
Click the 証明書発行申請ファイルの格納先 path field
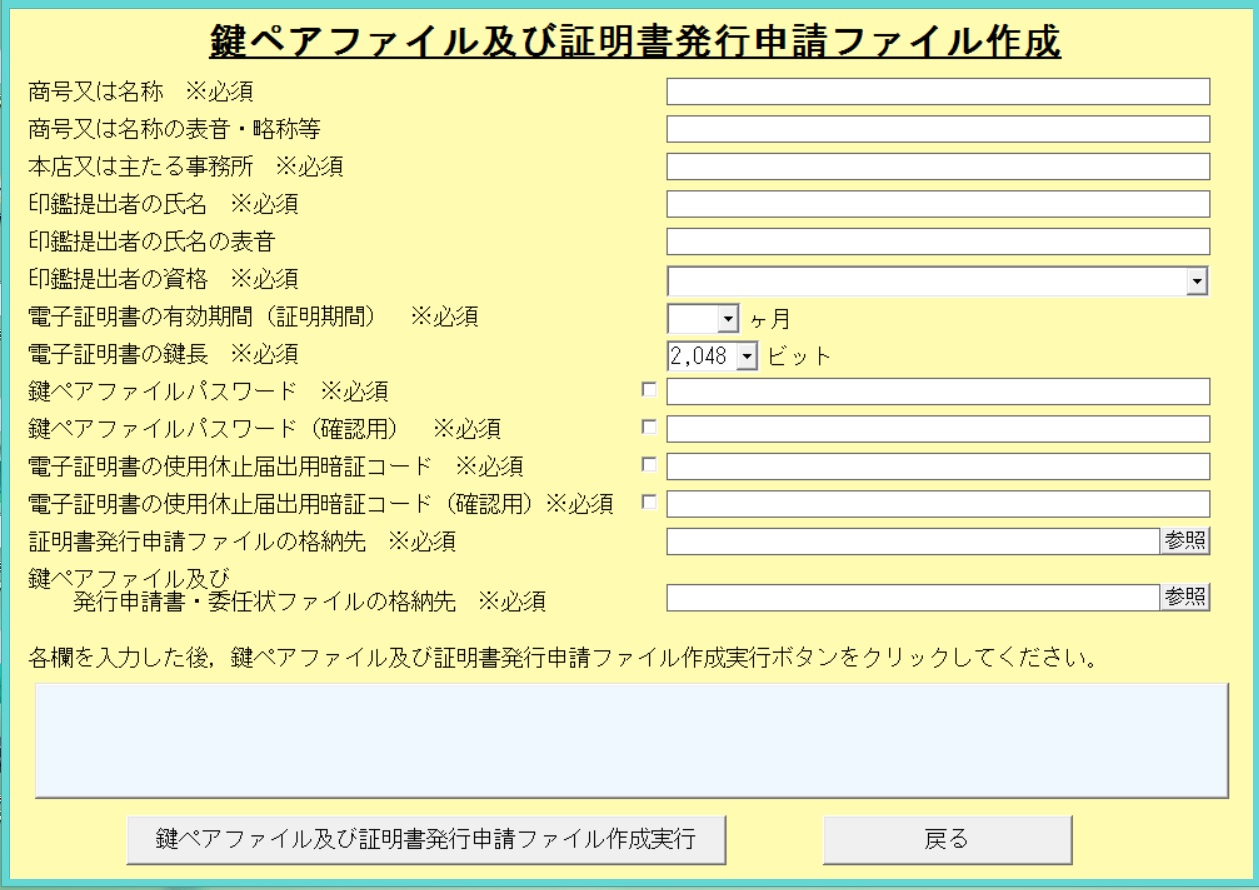[x=913, y=541]
